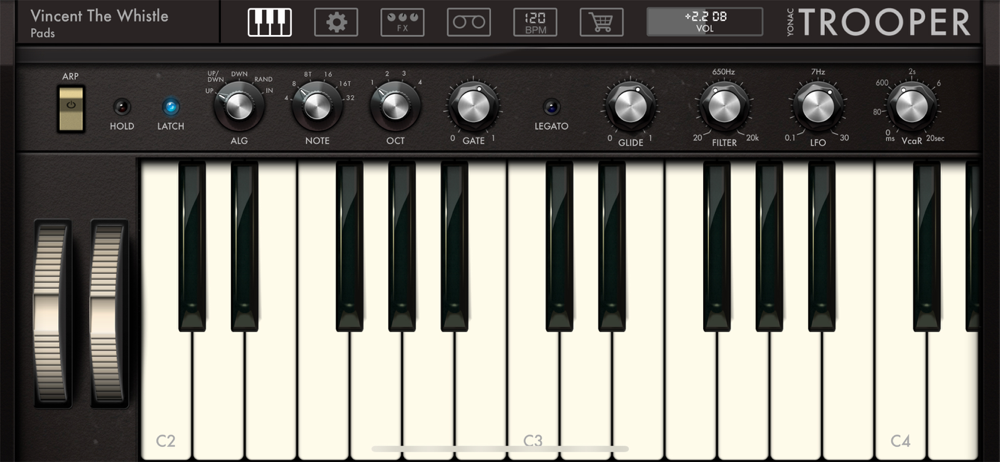Play the C3 white key
This screenshot has width=1000, height=462.
[533, 396]
